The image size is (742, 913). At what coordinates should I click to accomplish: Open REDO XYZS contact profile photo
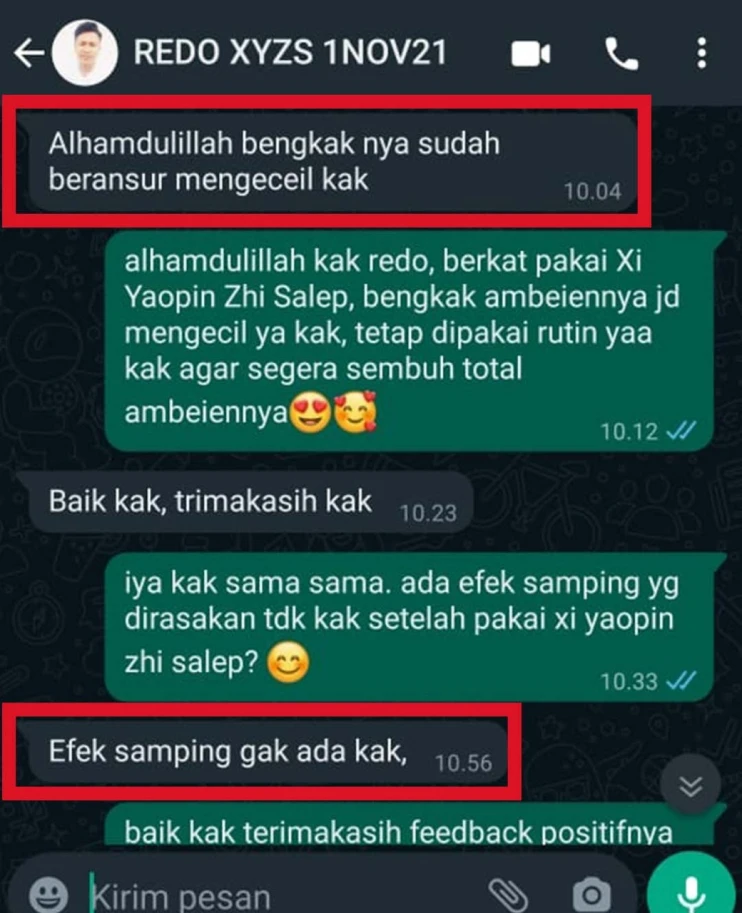pyautogui.click(x=84, y=53)
